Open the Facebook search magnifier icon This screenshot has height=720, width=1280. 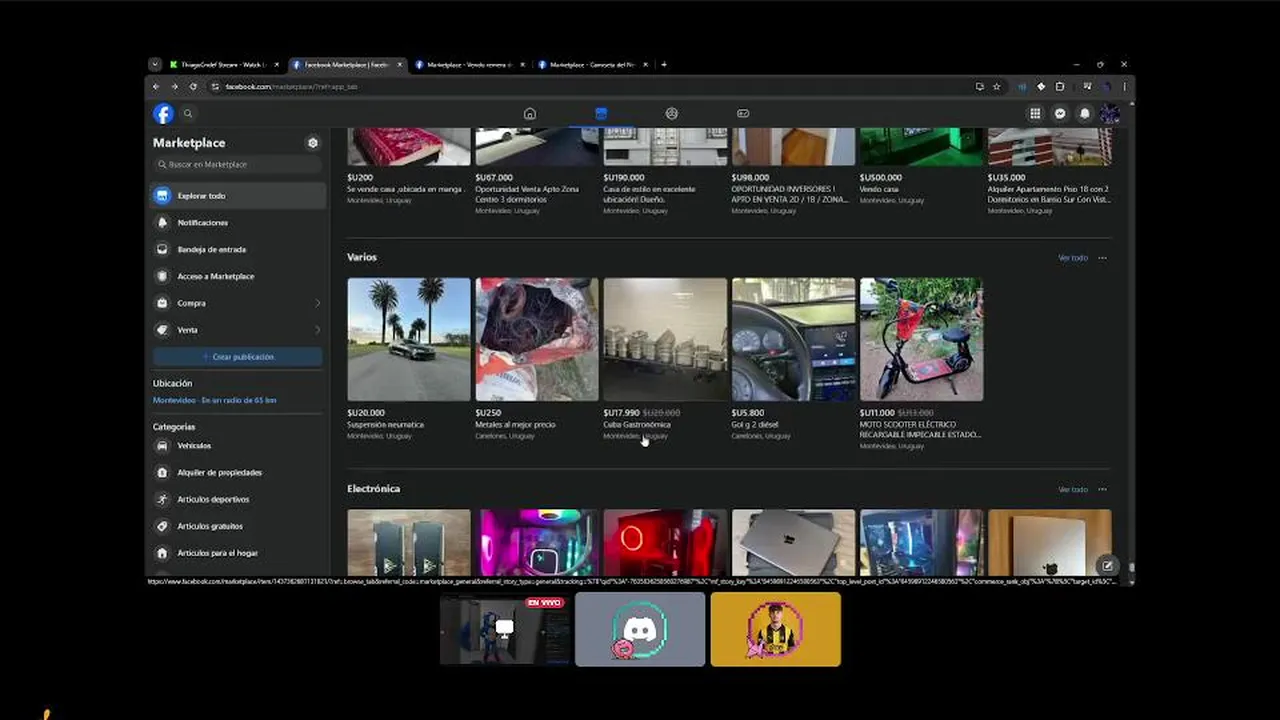click(x=188, y=114)
